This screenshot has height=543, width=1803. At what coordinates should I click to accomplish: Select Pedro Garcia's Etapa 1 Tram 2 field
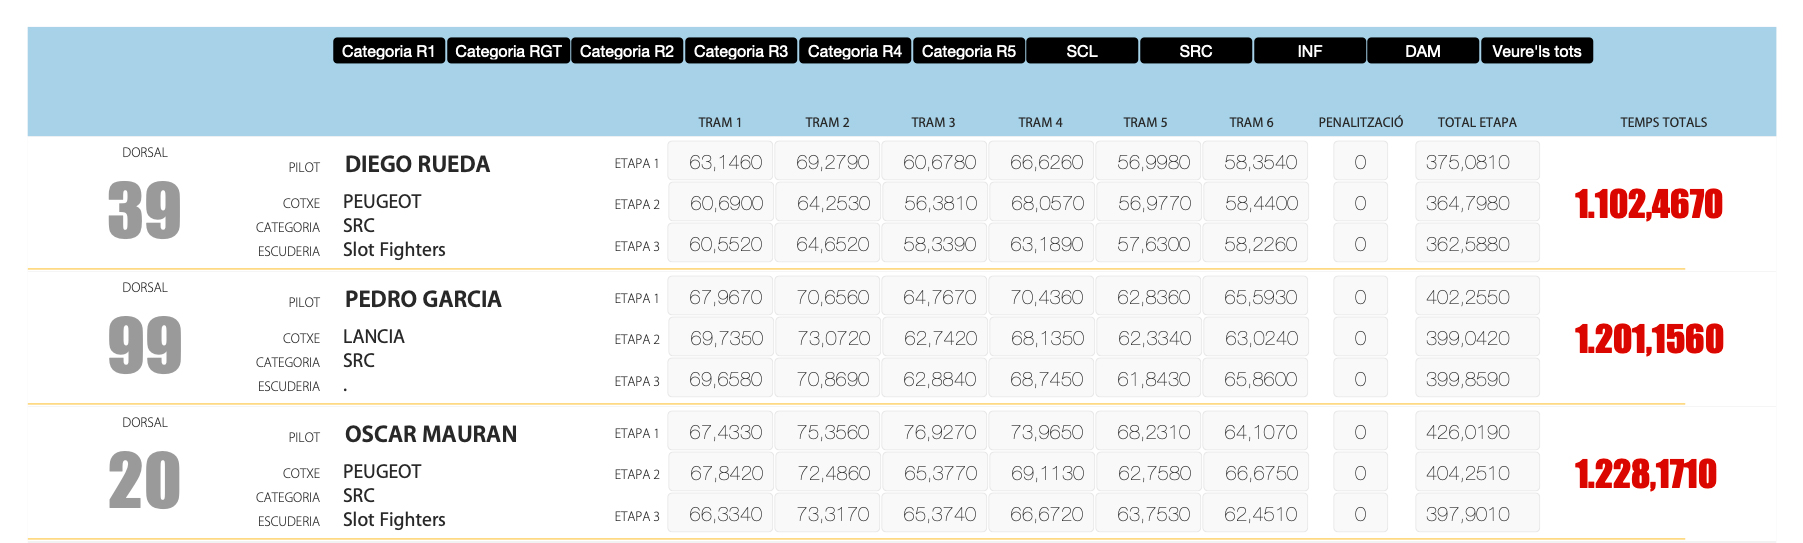[x=832, y=297]
